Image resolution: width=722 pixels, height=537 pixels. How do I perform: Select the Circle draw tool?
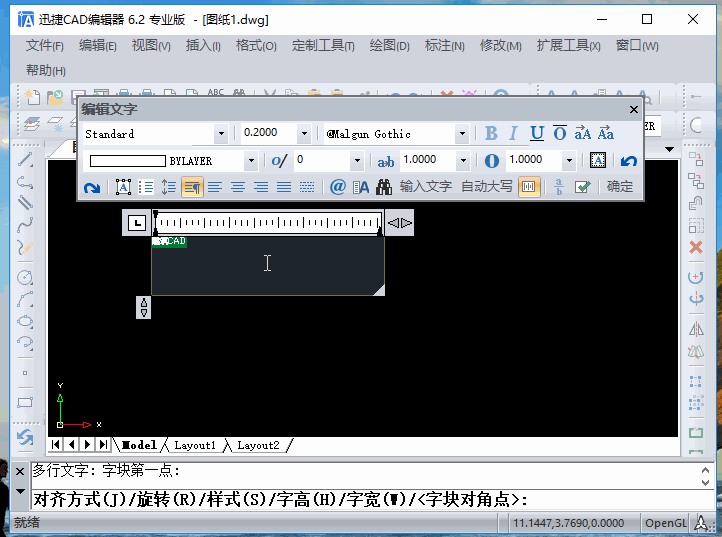25,277
